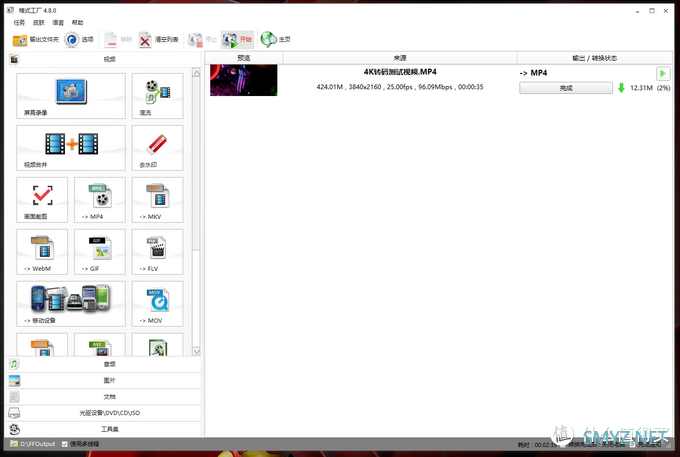Click the 完成 progress bar for the task

566,88
